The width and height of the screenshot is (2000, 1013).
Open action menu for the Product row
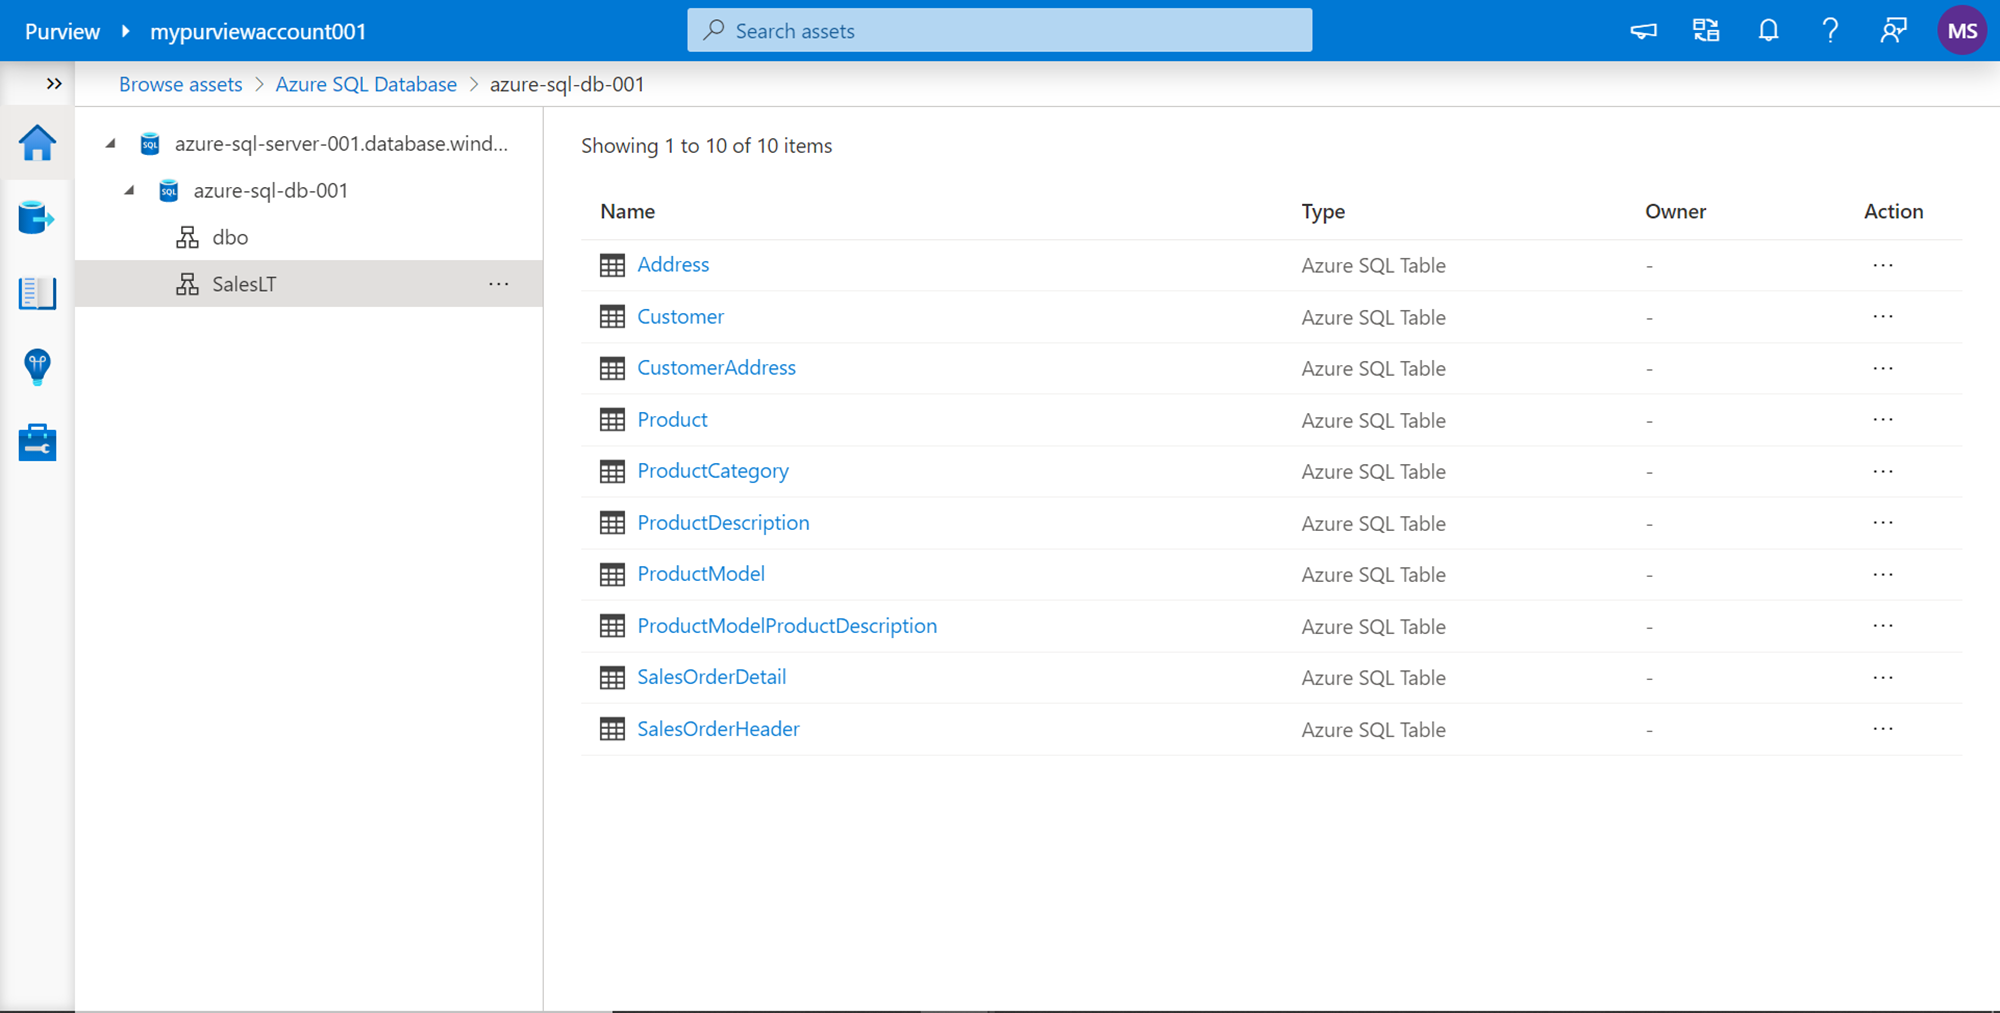pos(1882,420)
